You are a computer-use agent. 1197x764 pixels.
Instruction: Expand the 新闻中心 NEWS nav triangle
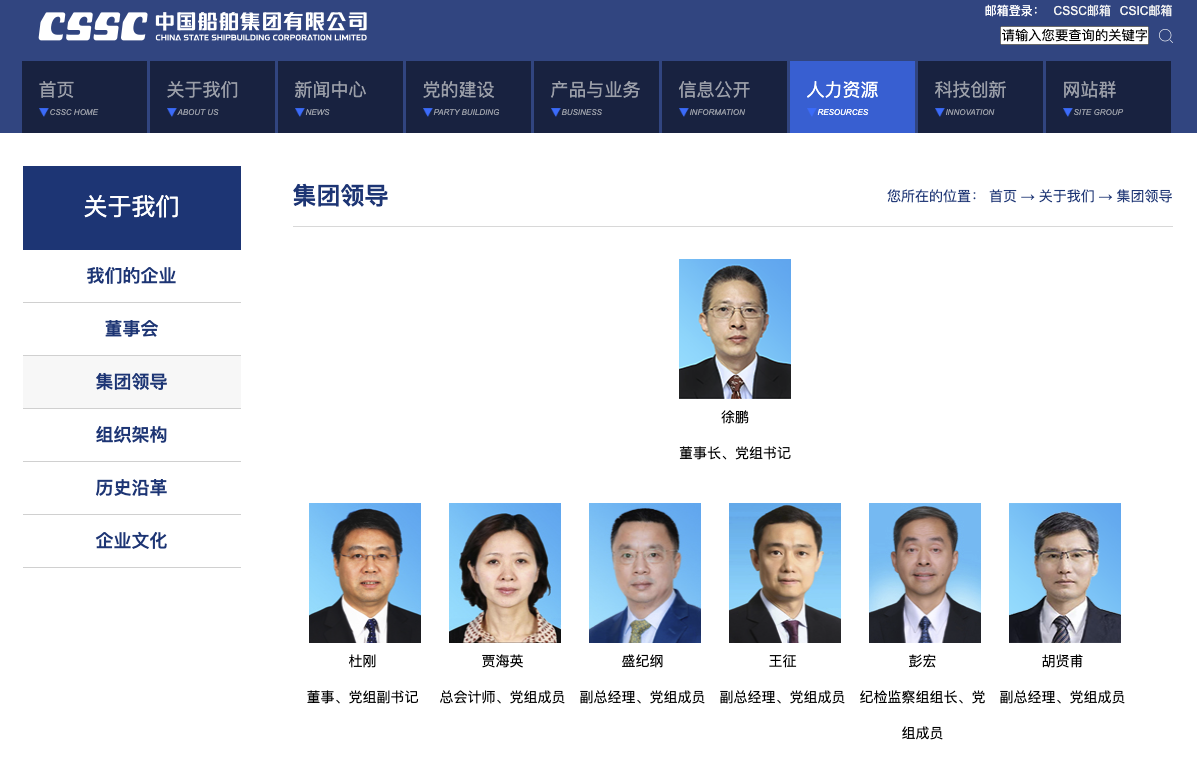point(300,112)
